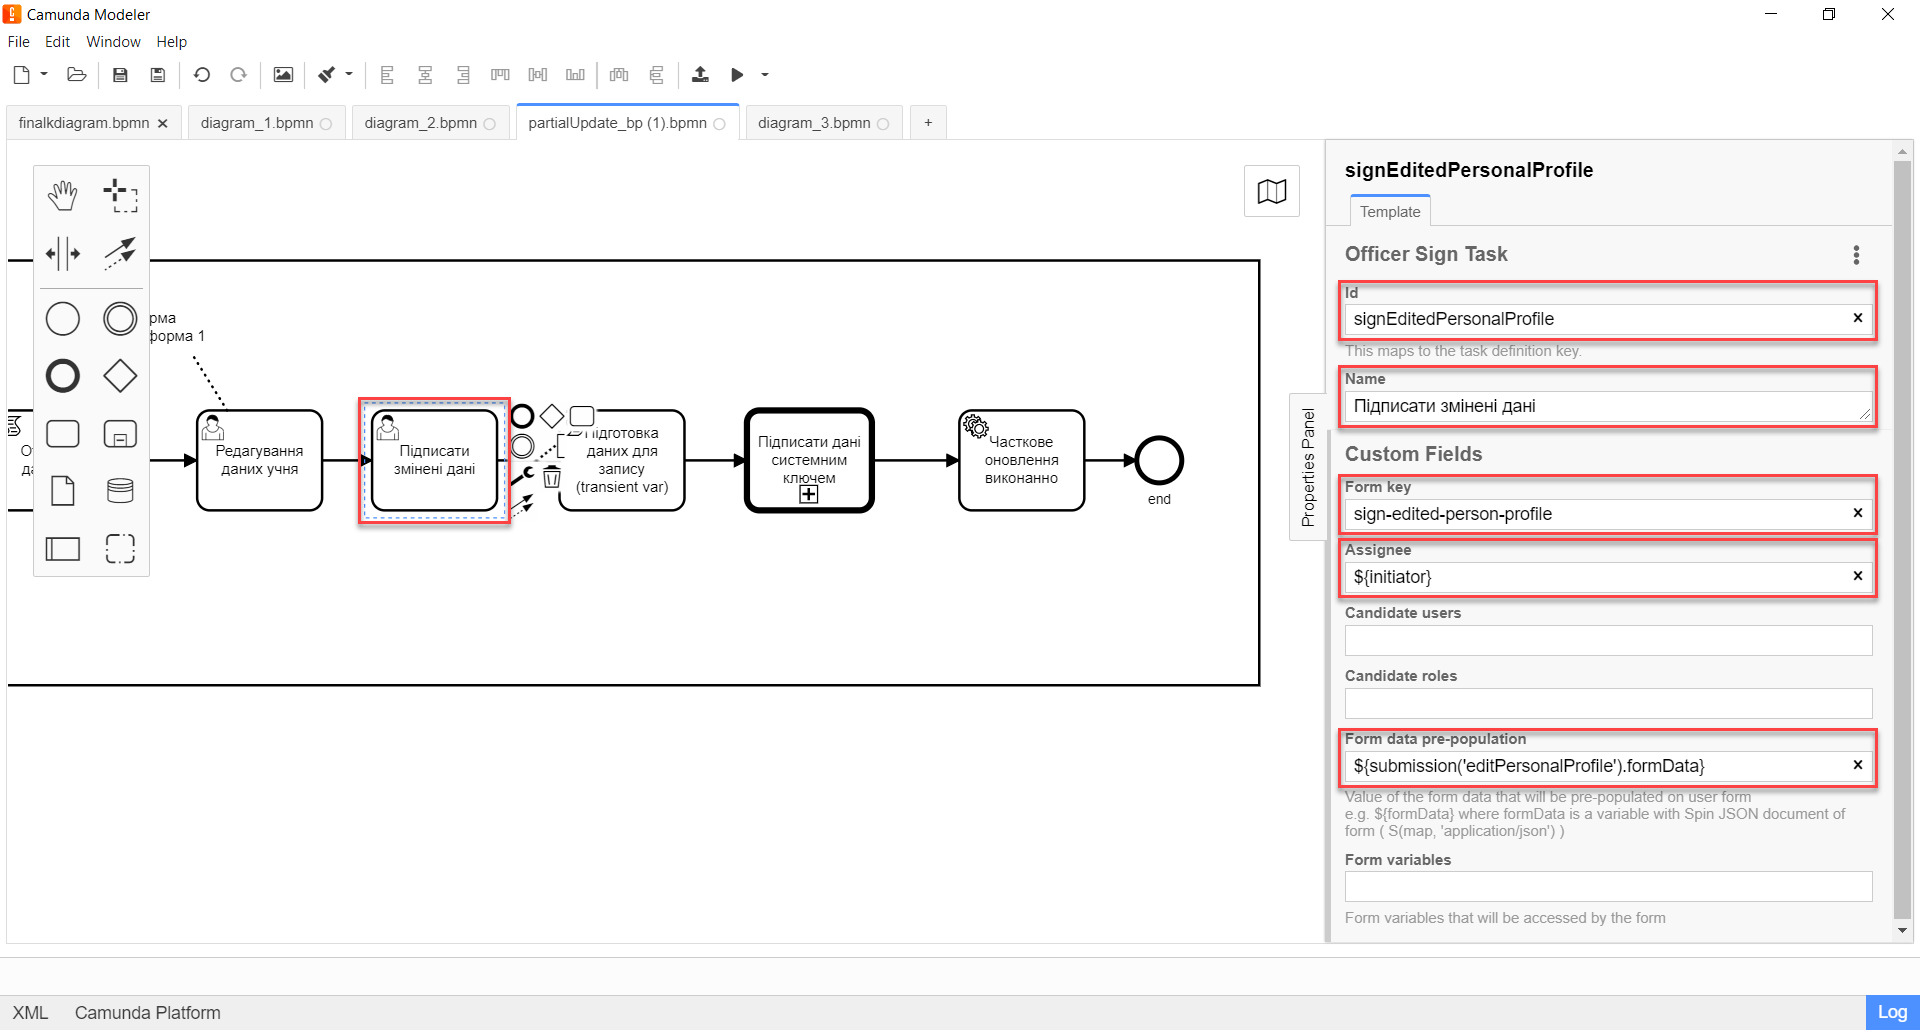The image size is (1920, 1030).
Task: Click Camunda Platform status label
Action: [148, 1013]
